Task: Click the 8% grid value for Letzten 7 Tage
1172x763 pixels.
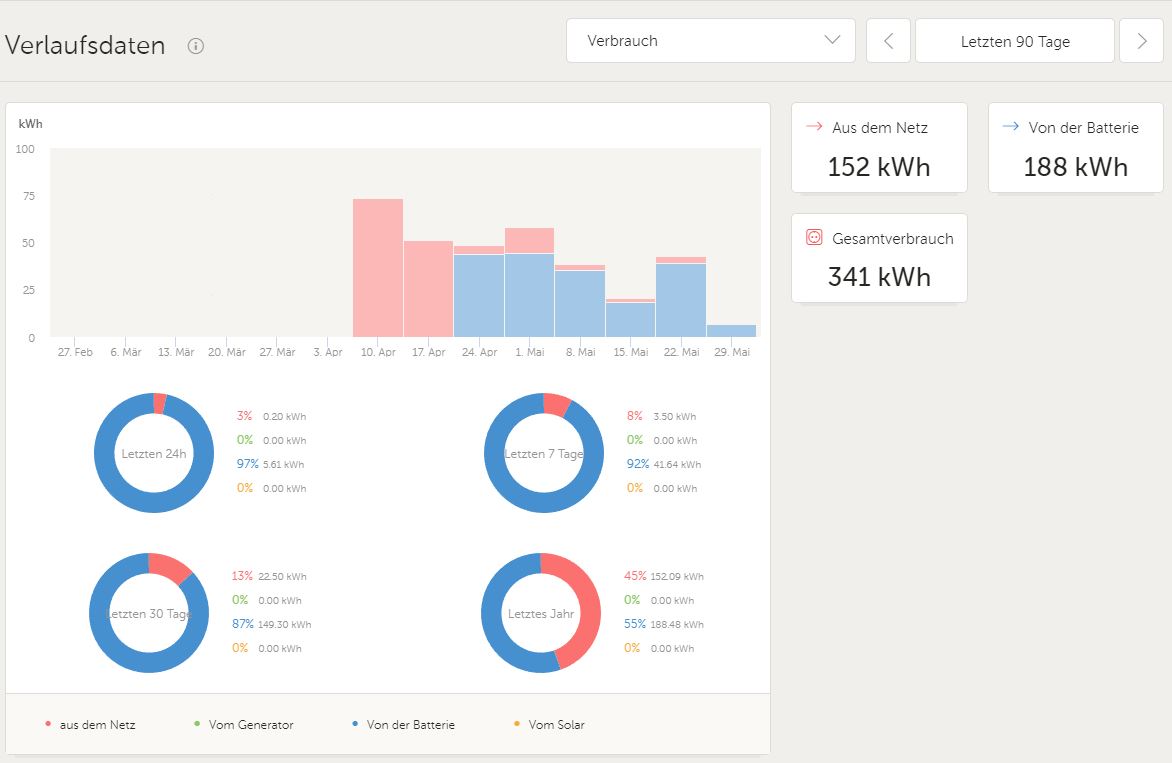Action: point(661,416)
